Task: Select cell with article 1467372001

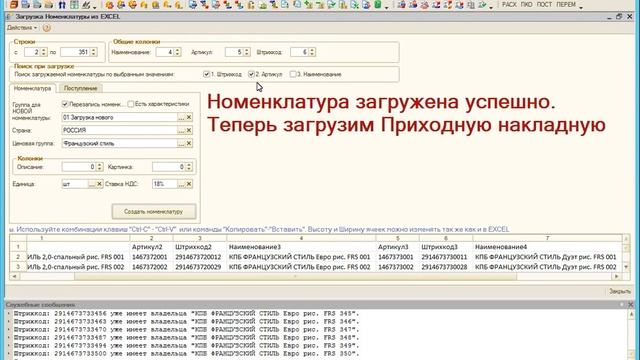Action: pos(151,257)
